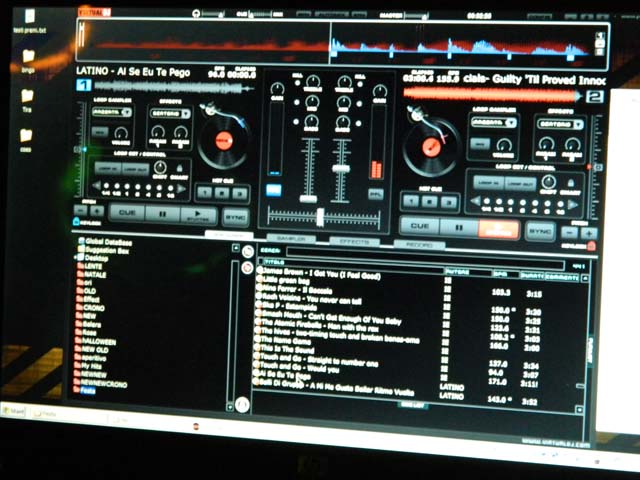Click the deck 2 turntable platter
Screen dimensions: 640x480
coord(431,147)
